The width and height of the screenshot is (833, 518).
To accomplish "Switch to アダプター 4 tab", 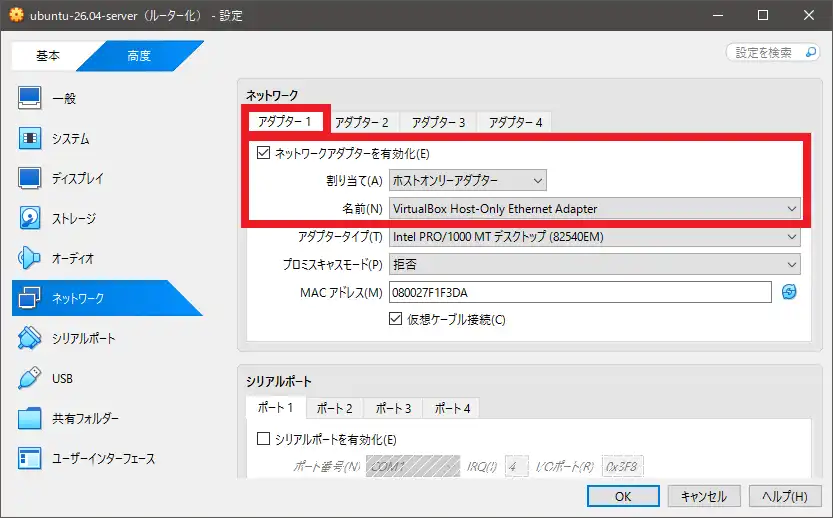I will tap(515, 123).
